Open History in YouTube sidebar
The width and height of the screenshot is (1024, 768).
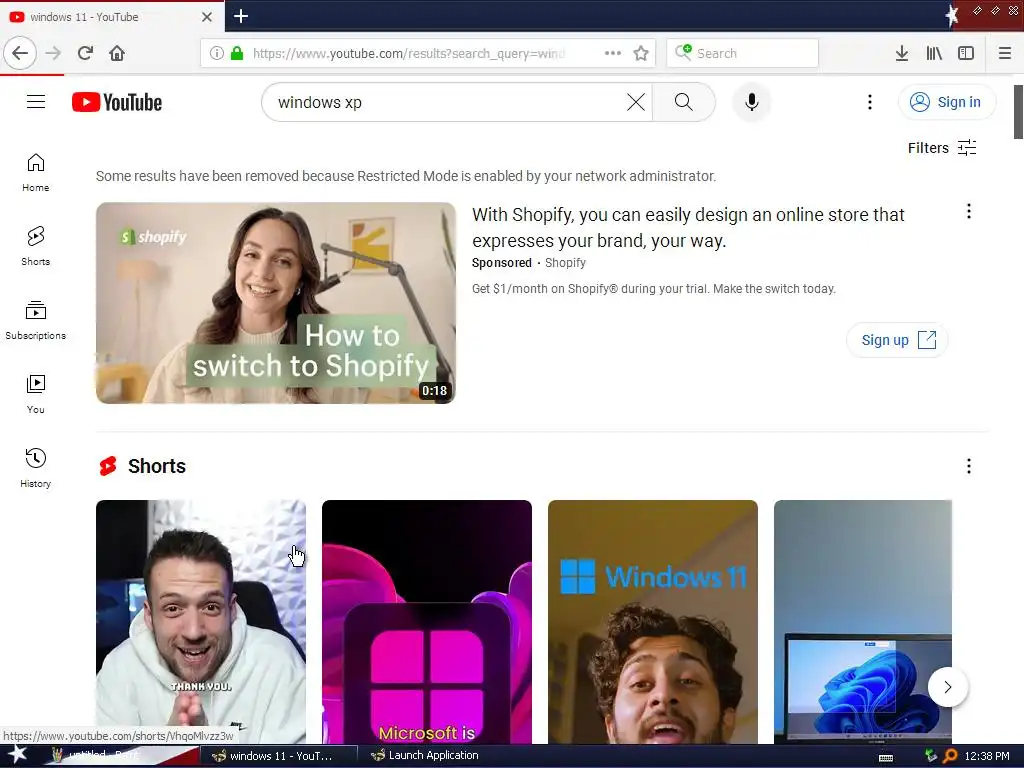35,468
